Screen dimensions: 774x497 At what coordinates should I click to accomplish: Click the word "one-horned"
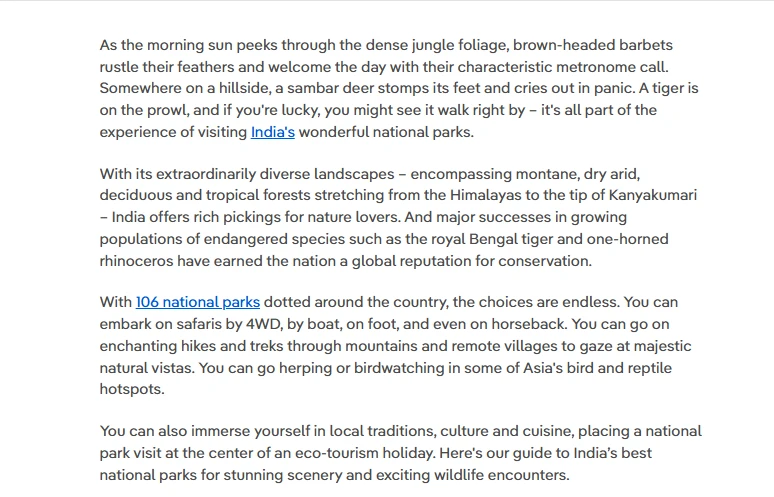(x=627, y=239)
